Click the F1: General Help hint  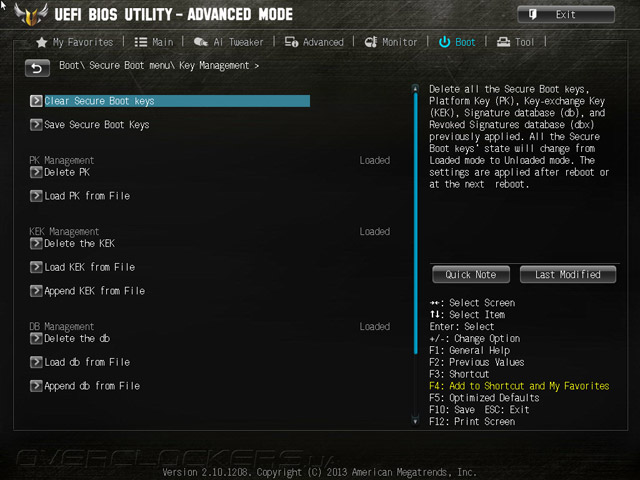click(469, 350)
